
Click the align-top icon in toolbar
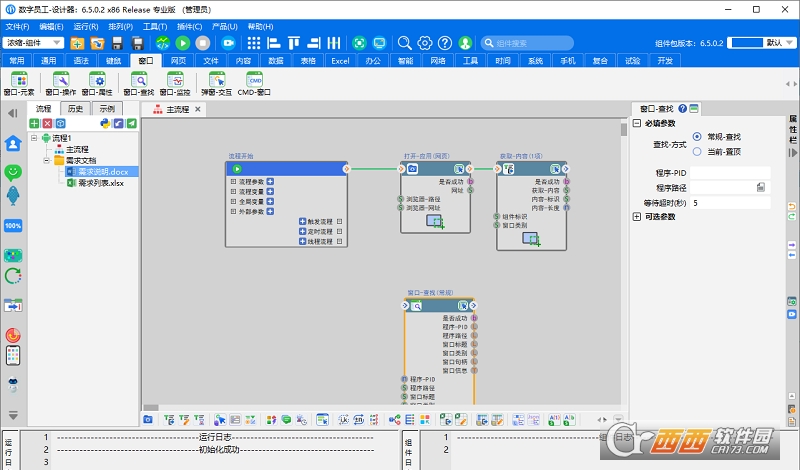click(294, 43)
